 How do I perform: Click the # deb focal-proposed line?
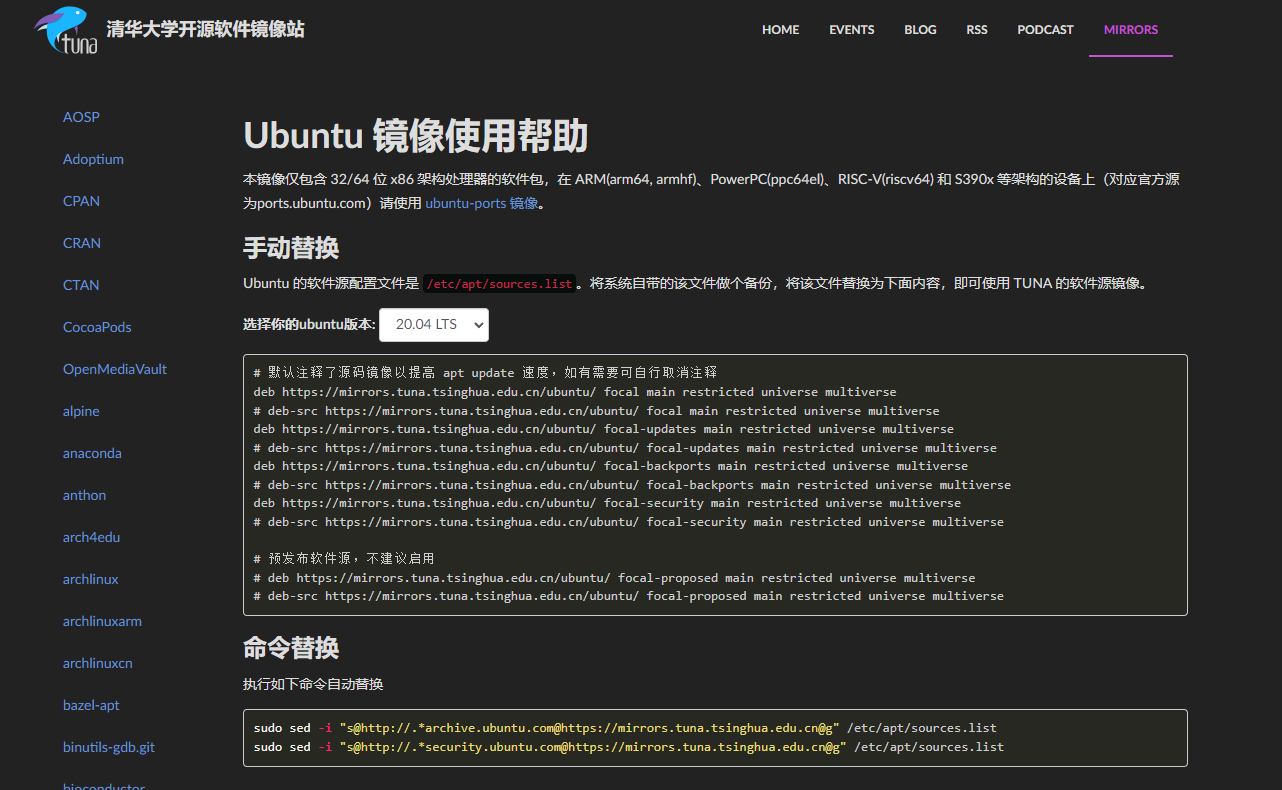pos(614,578)
